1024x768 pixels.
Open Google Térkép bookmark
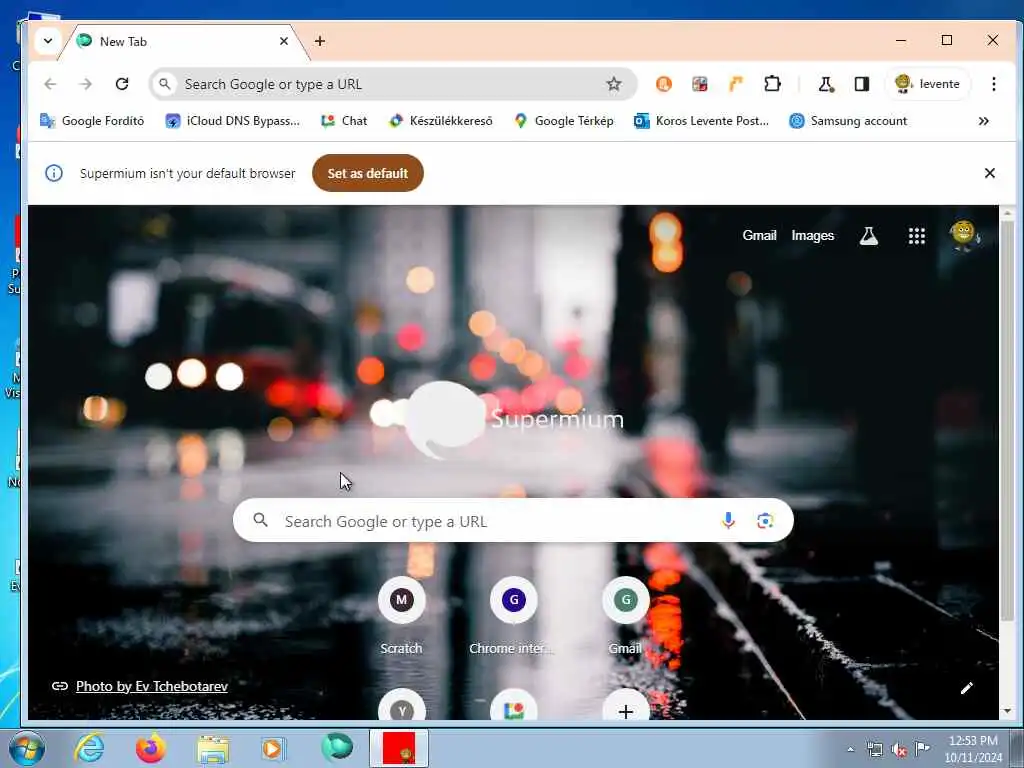click(x=564, y=121)
